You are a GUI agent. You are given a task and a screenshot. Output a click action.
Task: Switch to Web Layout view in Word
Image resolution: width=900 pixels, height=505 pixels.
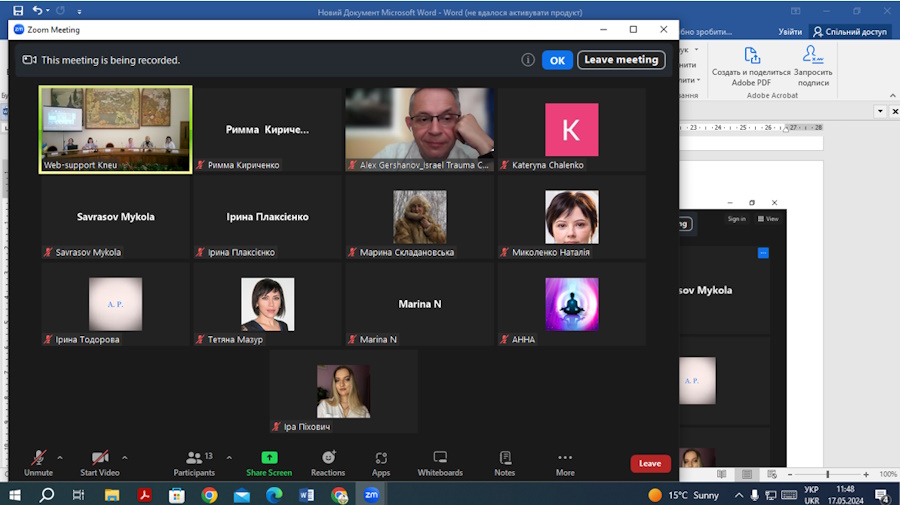tap(772, 475)
